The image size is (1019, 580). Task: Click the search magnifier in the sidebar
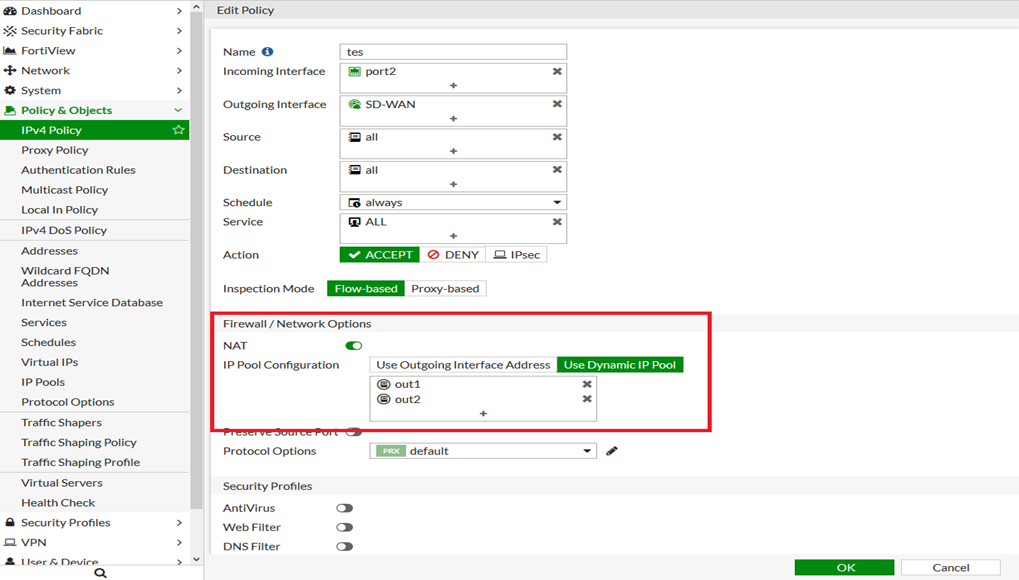(x=100, y=573)
